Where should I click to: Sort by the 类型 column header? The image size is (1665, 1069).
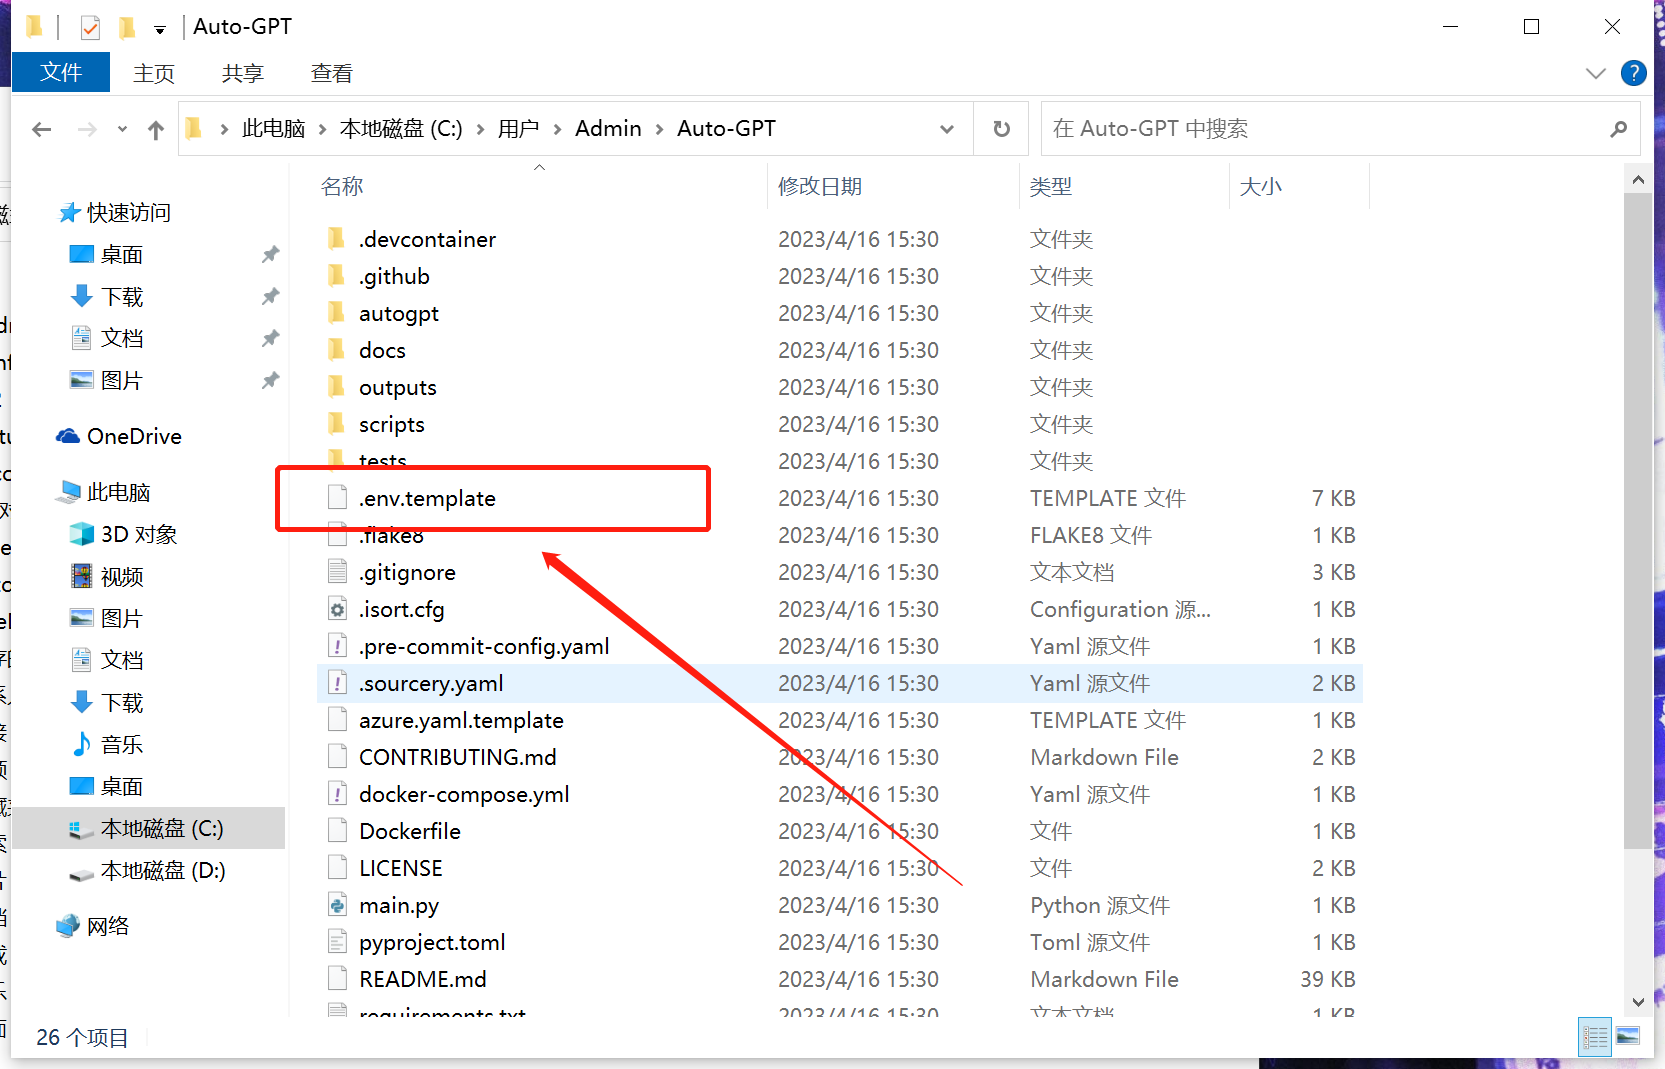coord(1051,187)
